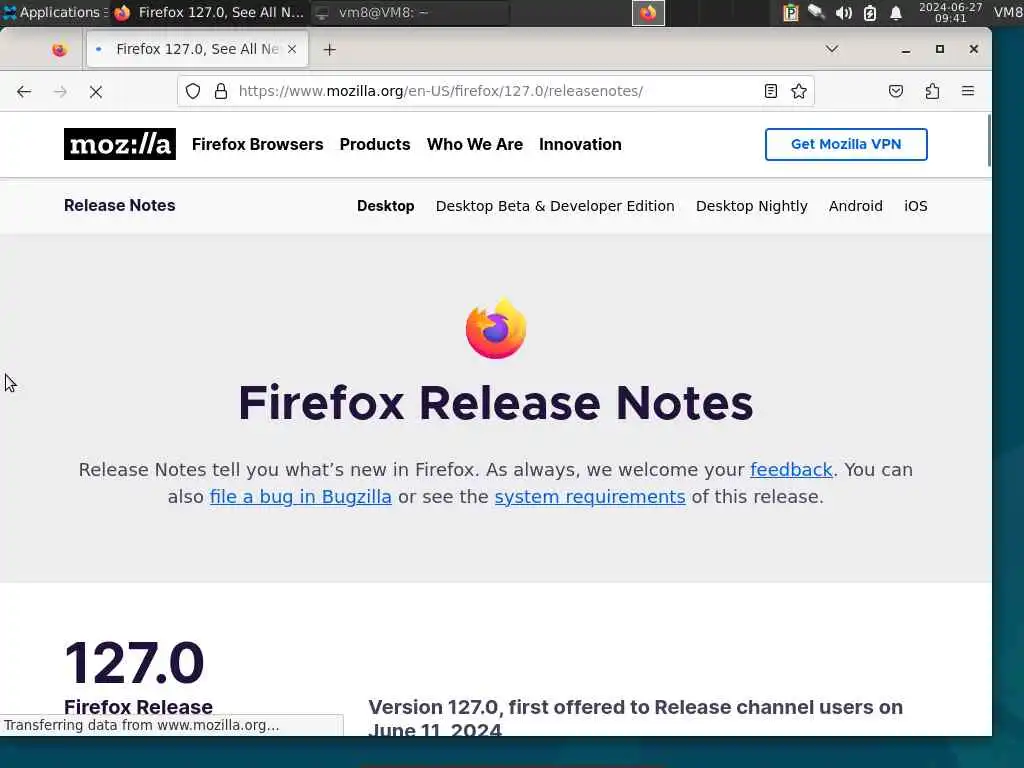Click the panel clock date and time

tap(950, 12)
